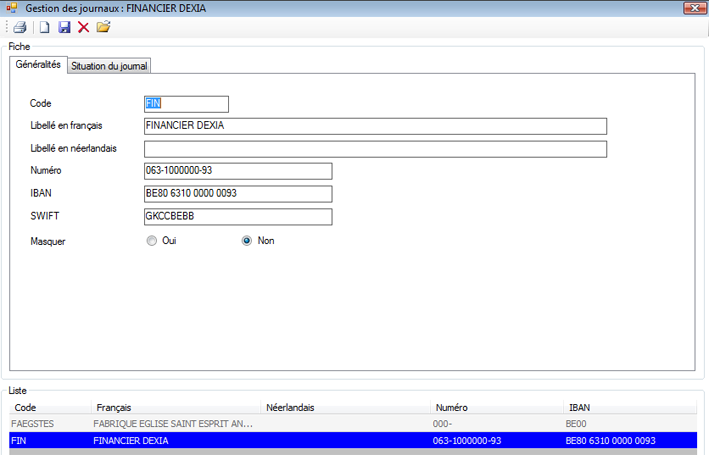Screen dimensions: 709x455
Task: Switch to the Généralités tab
Action: coord(38,65)
